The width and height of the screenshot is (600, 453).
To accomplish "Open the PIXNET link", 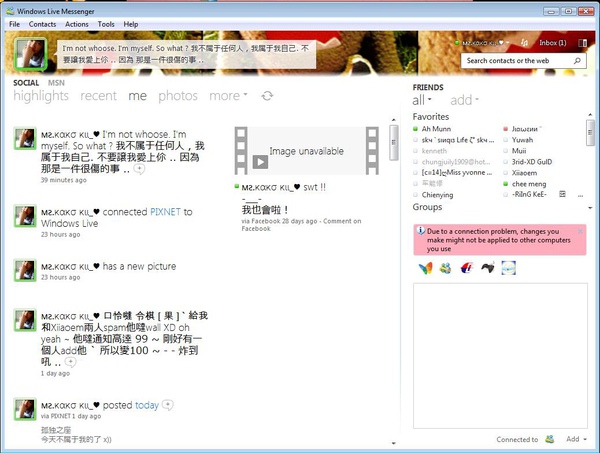I will 165,212.
